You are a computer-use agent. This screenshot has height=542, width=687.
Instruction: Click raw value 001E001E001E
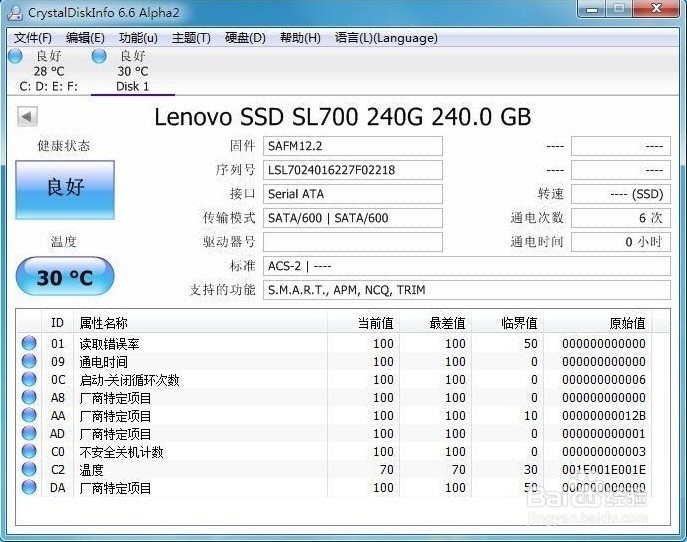pos(604,469)
